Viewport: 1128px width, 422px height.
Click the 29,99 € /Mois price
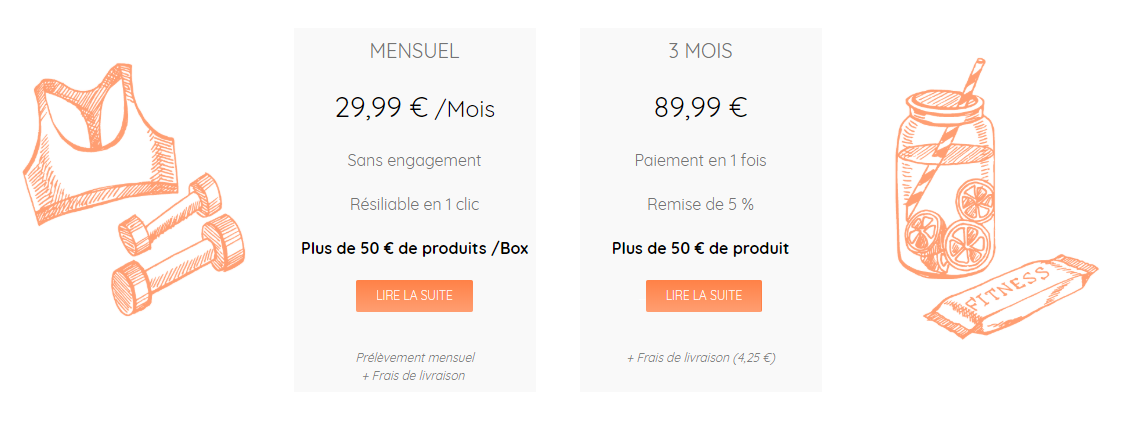pyautogui.click(x=415, y=108)
